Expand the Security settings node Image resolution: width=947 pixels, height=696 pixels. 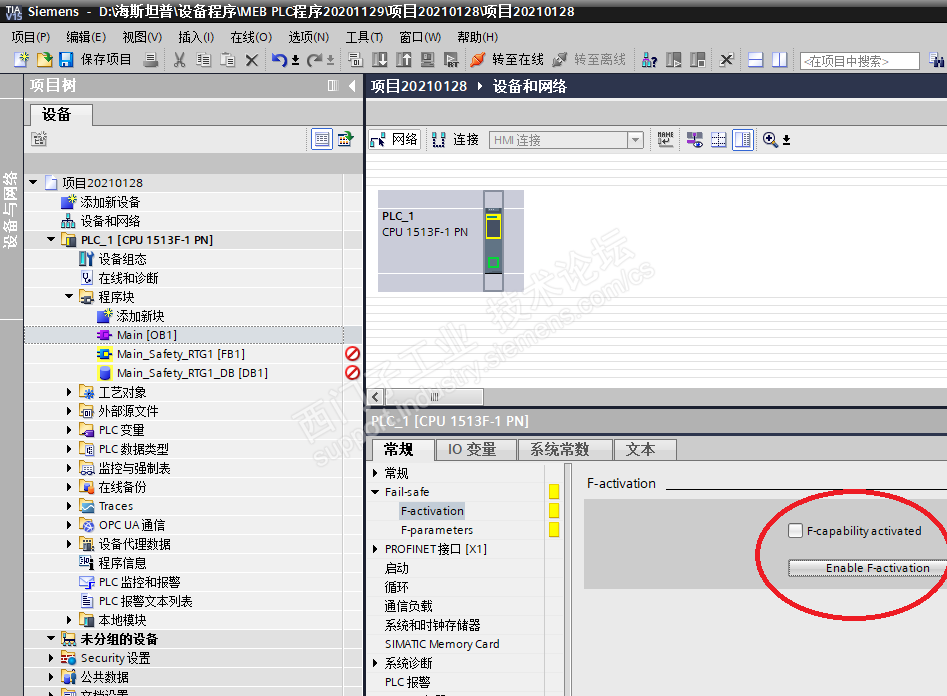tap(51, 658)
